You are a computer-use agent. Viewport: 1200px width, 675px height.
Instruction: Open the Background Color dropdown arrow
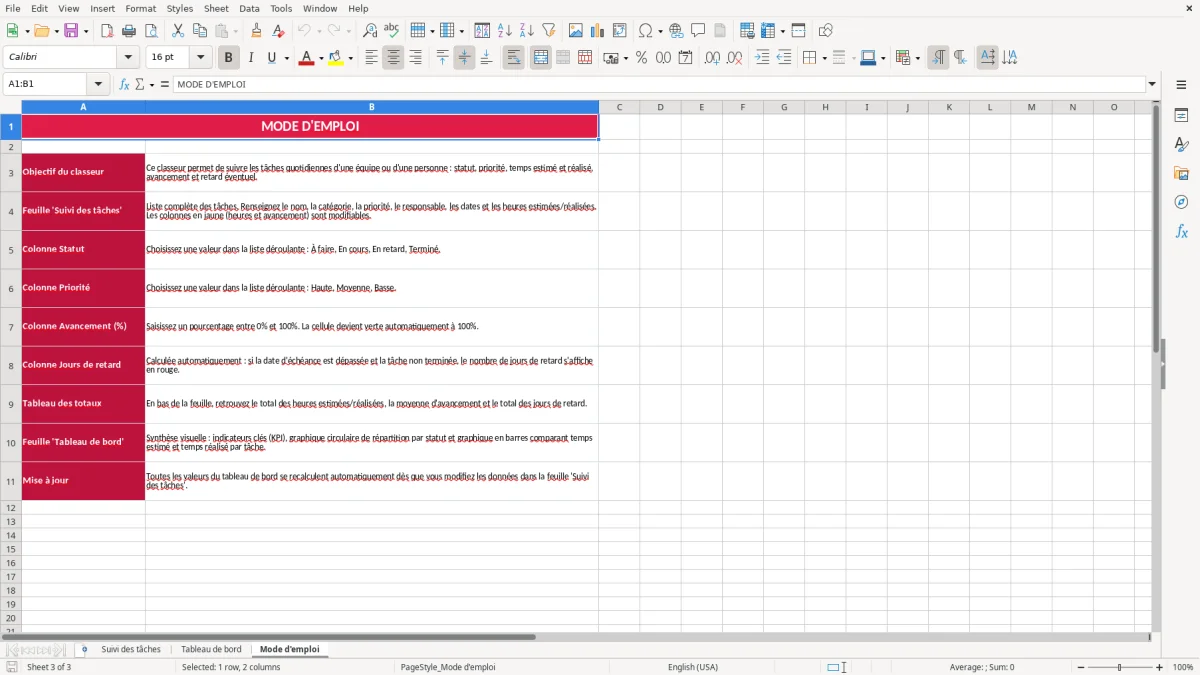(x=351, y=58)
